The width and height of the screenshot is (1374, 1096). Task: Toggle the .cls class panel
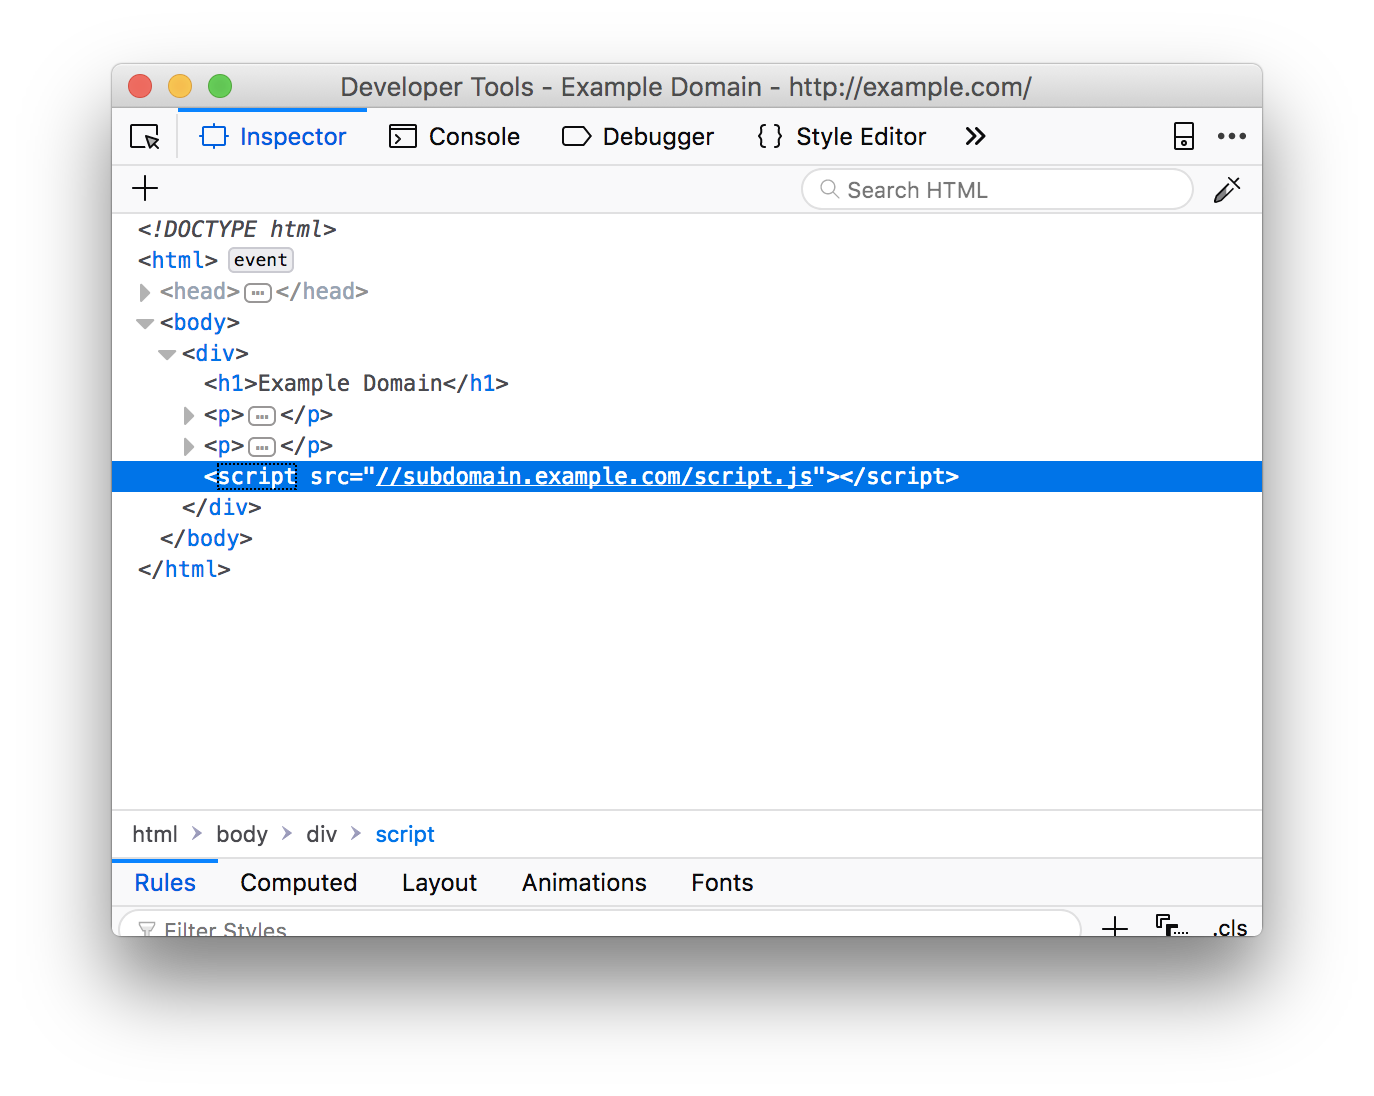click(x=1230, y=927)
